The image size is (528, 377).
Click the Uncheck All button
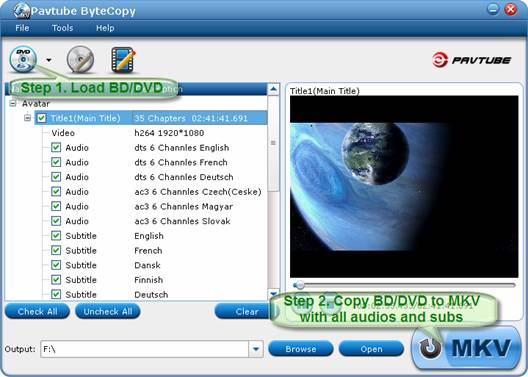pyautogui.click(x=108, y=311)
